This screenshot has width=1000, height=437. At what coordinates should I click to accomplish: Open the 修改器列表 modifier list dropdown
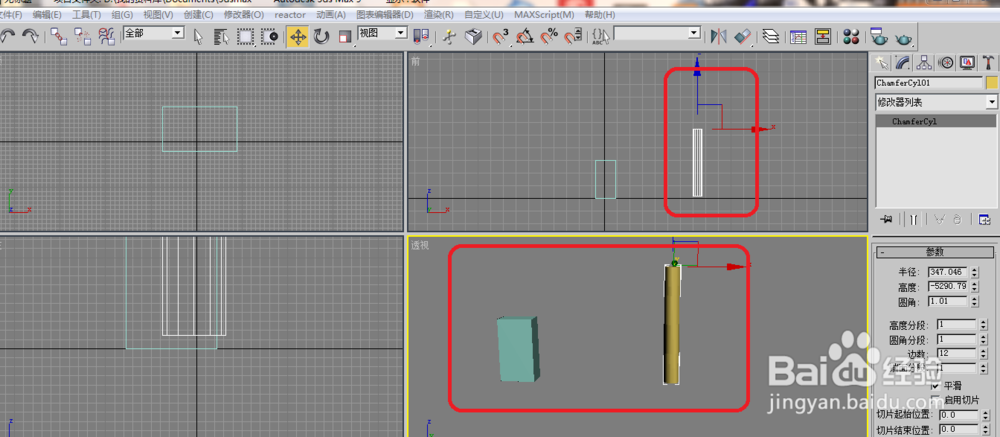click(936, 102)
